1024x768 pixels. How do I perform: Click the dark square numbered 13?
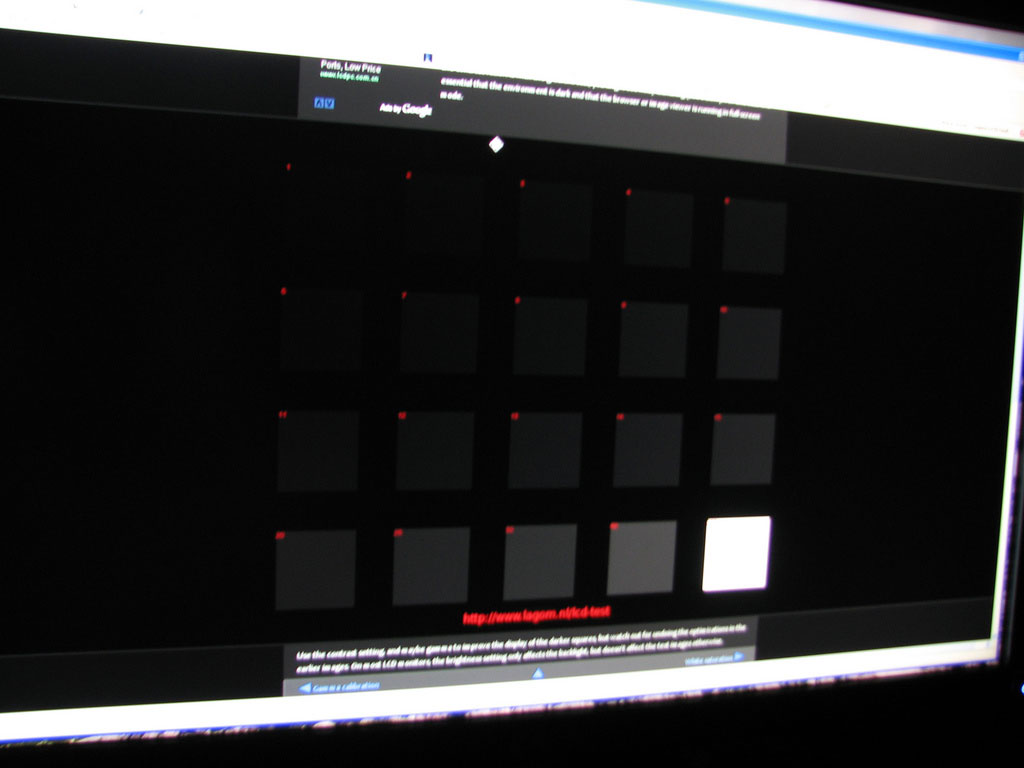tap(545, 450)
